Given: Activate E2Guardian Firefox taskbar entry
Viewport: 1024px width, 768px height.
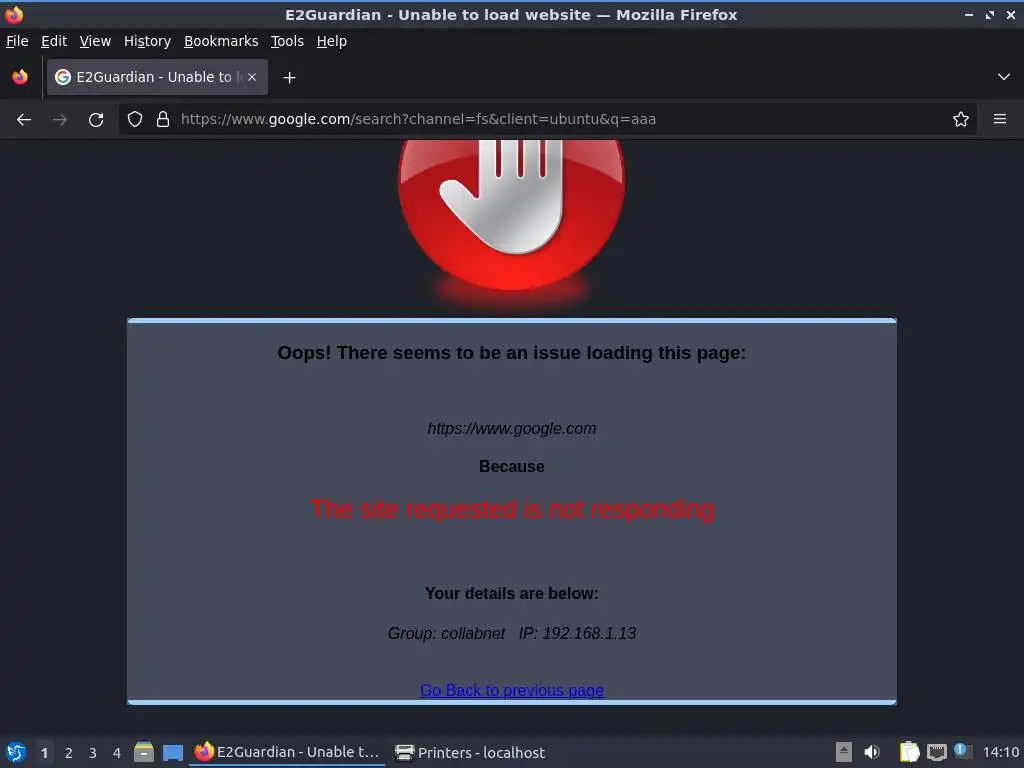Looking at the screenshot, I should [x=287, y=752].
